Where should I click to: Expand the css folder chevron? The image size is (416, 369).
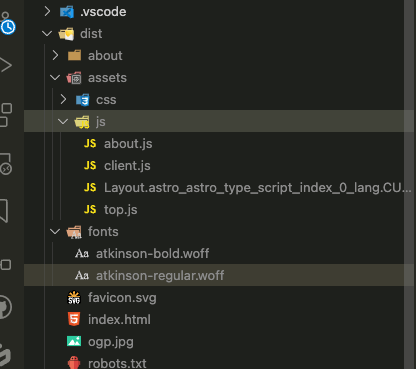click(x=63, y=99)
